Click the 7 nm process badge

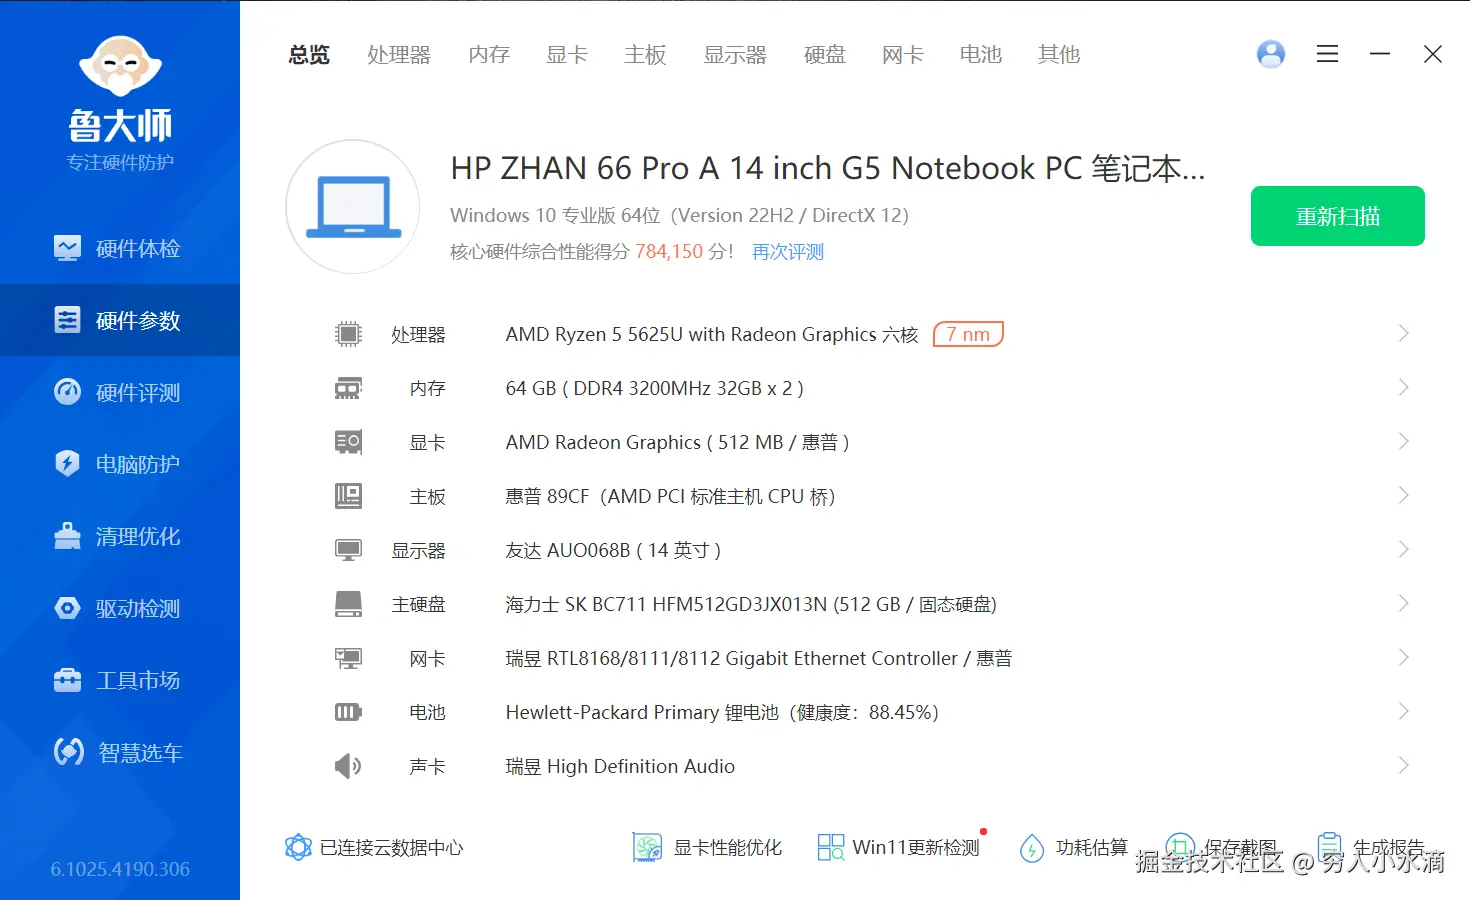coord(968,334)
